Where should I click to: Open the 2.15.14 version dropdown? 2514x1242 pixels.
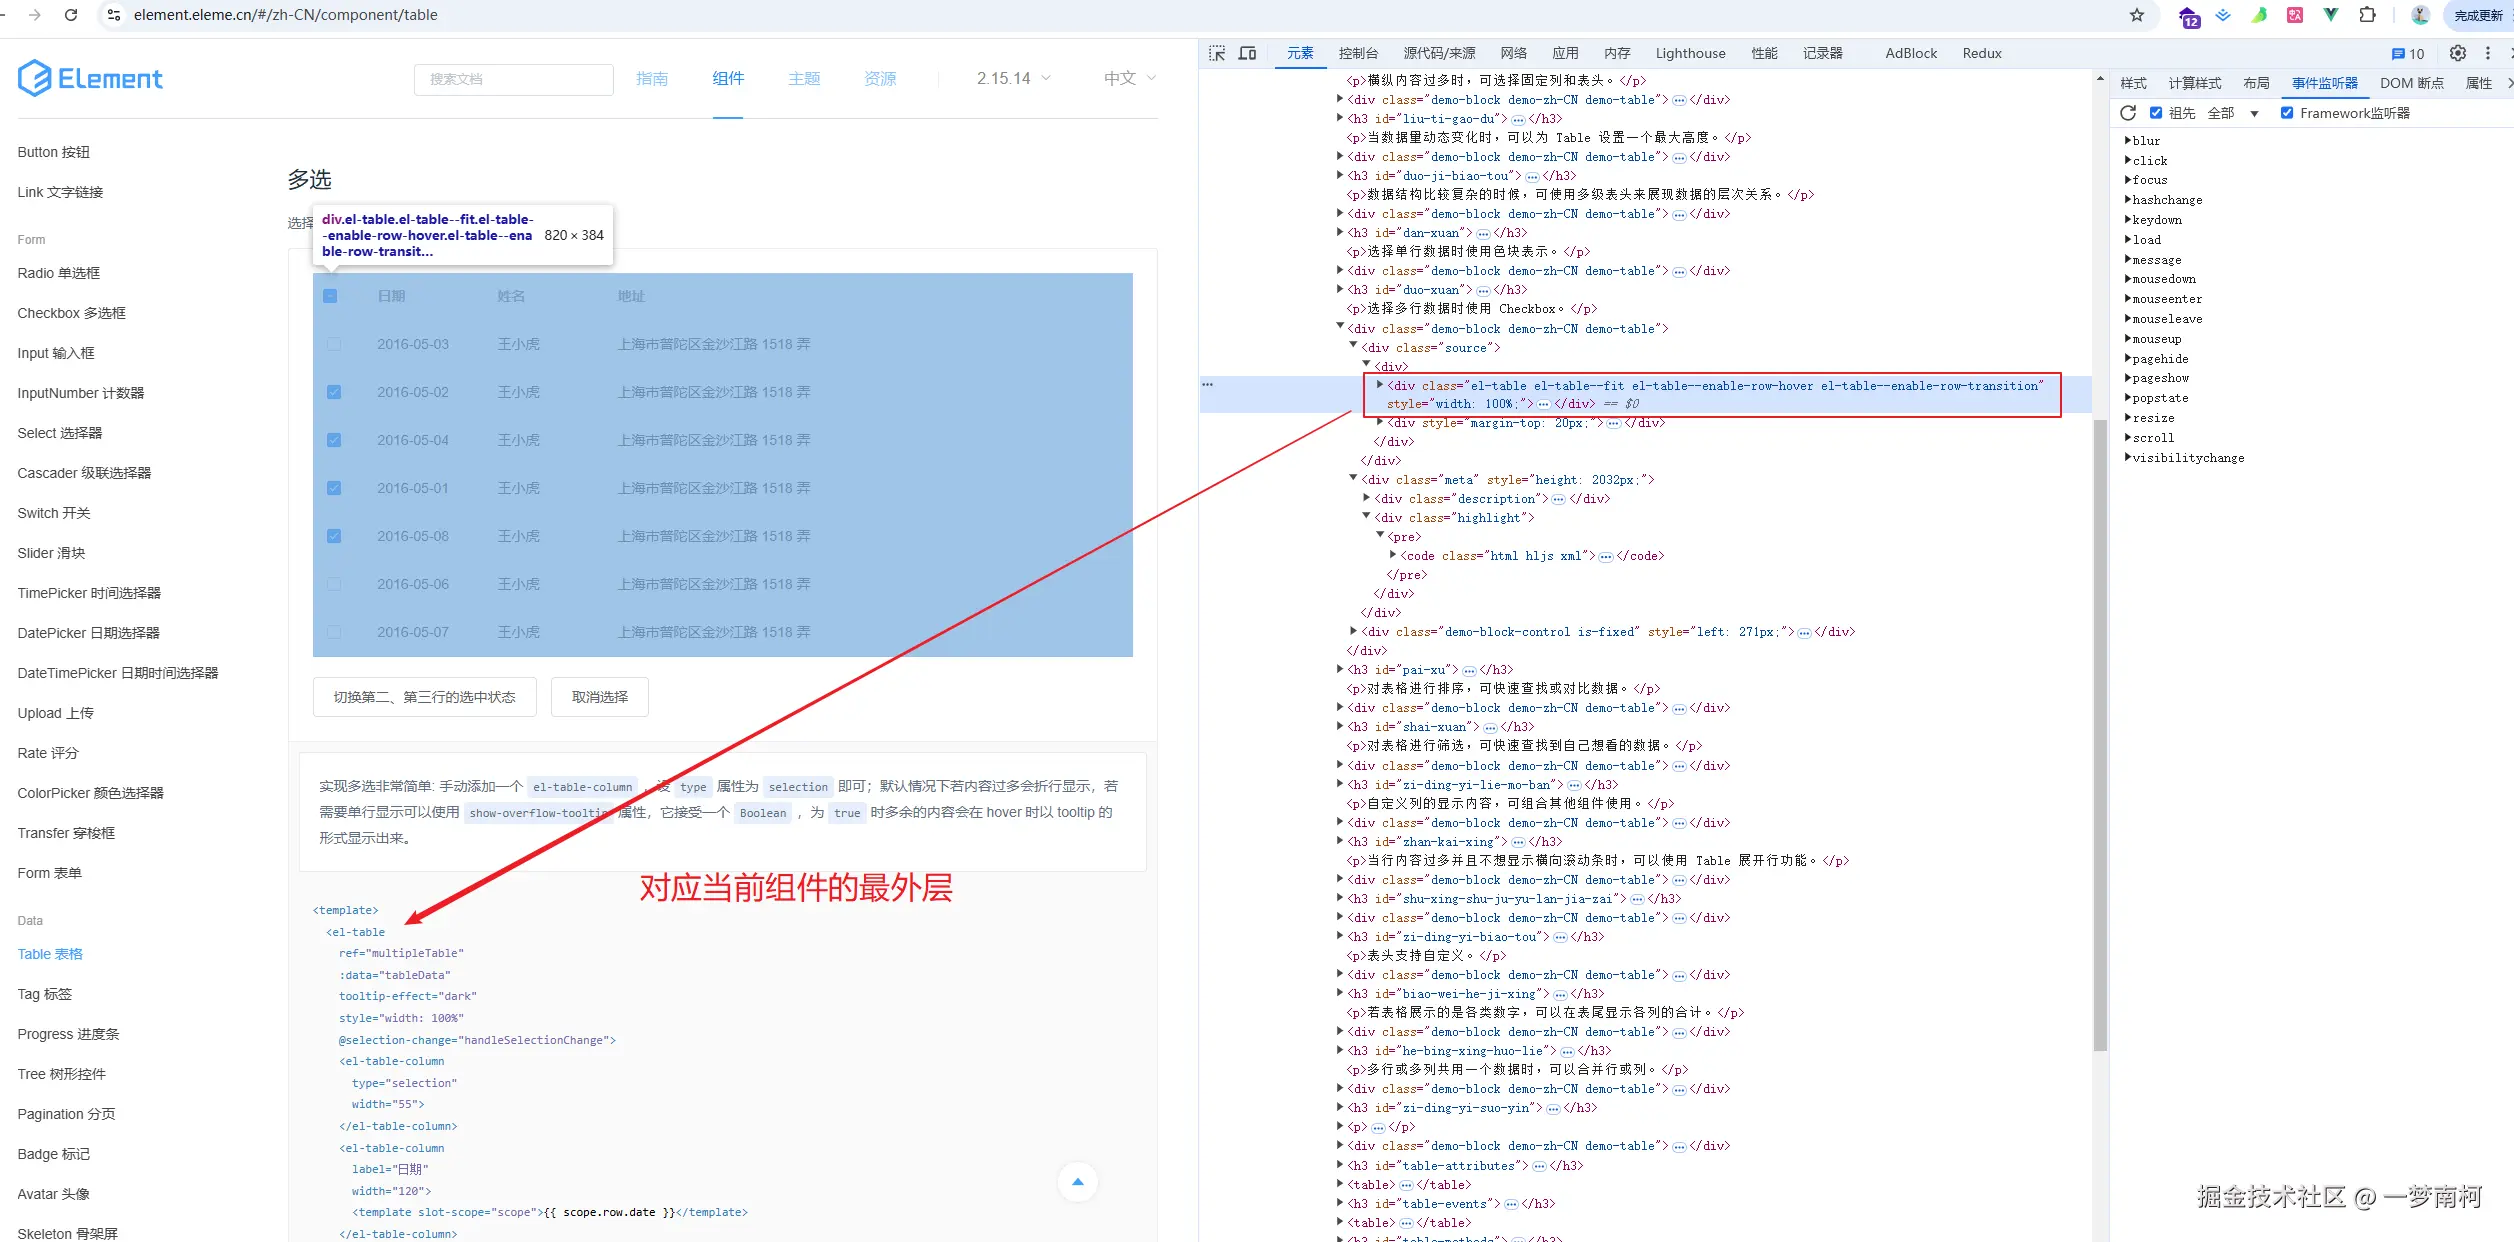1013,79
